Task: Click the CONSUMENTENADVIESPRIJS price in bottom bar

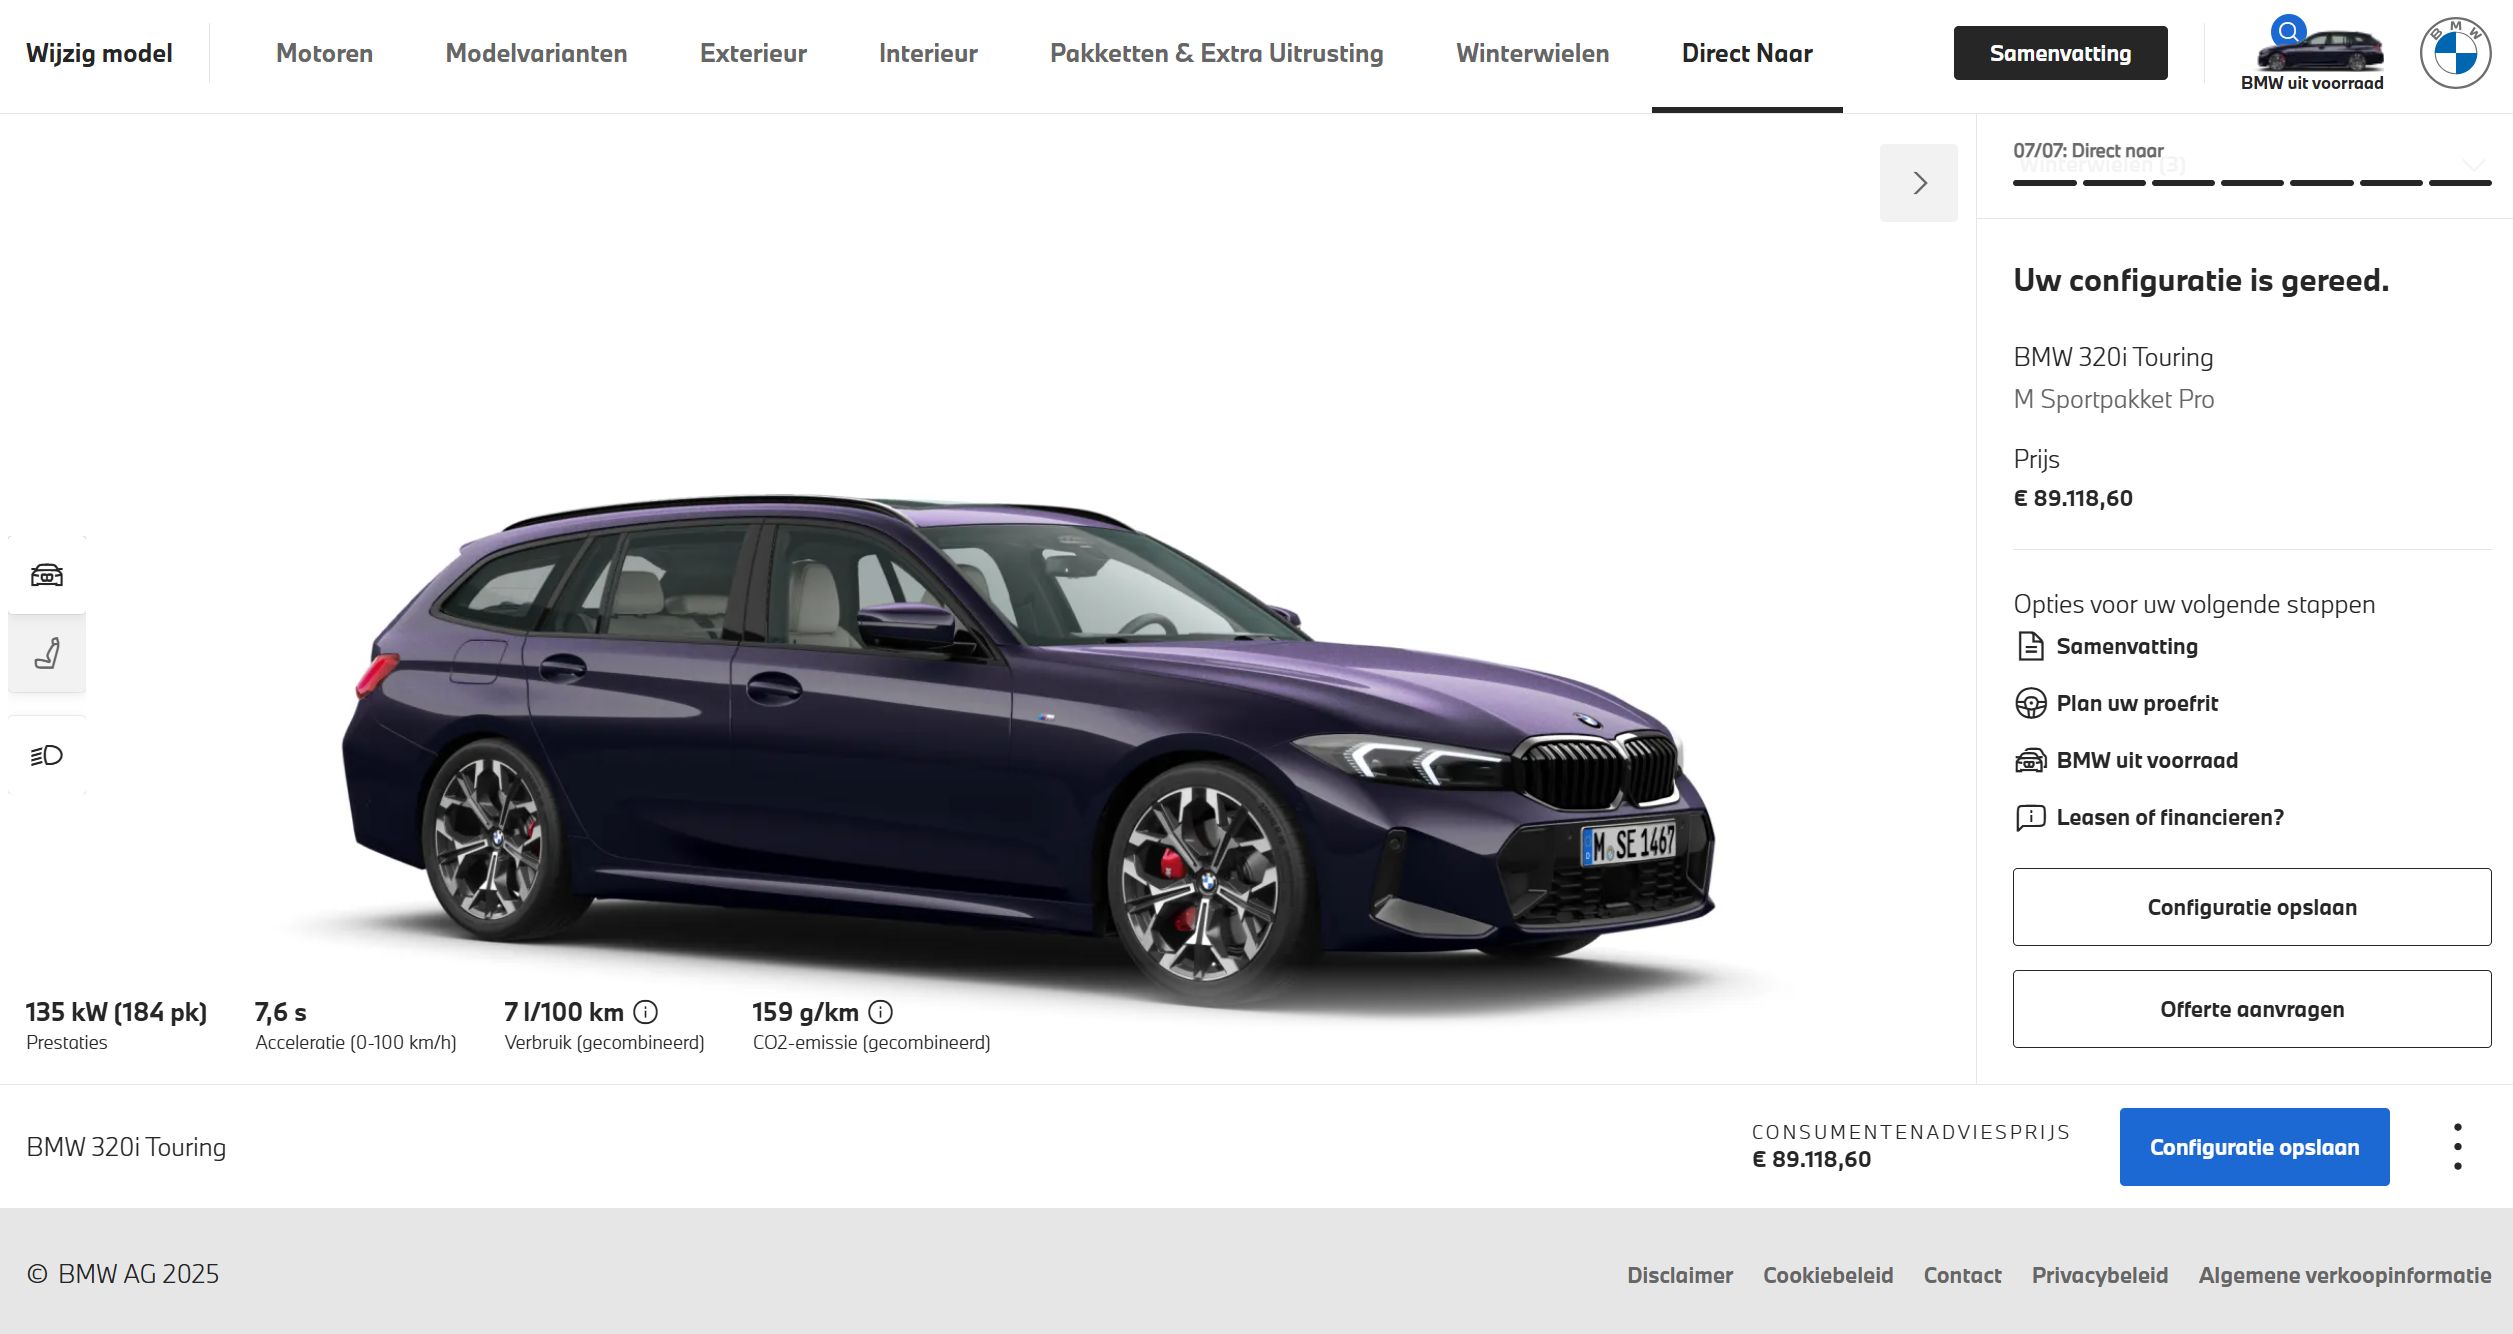Action: coord(1811,1159)
